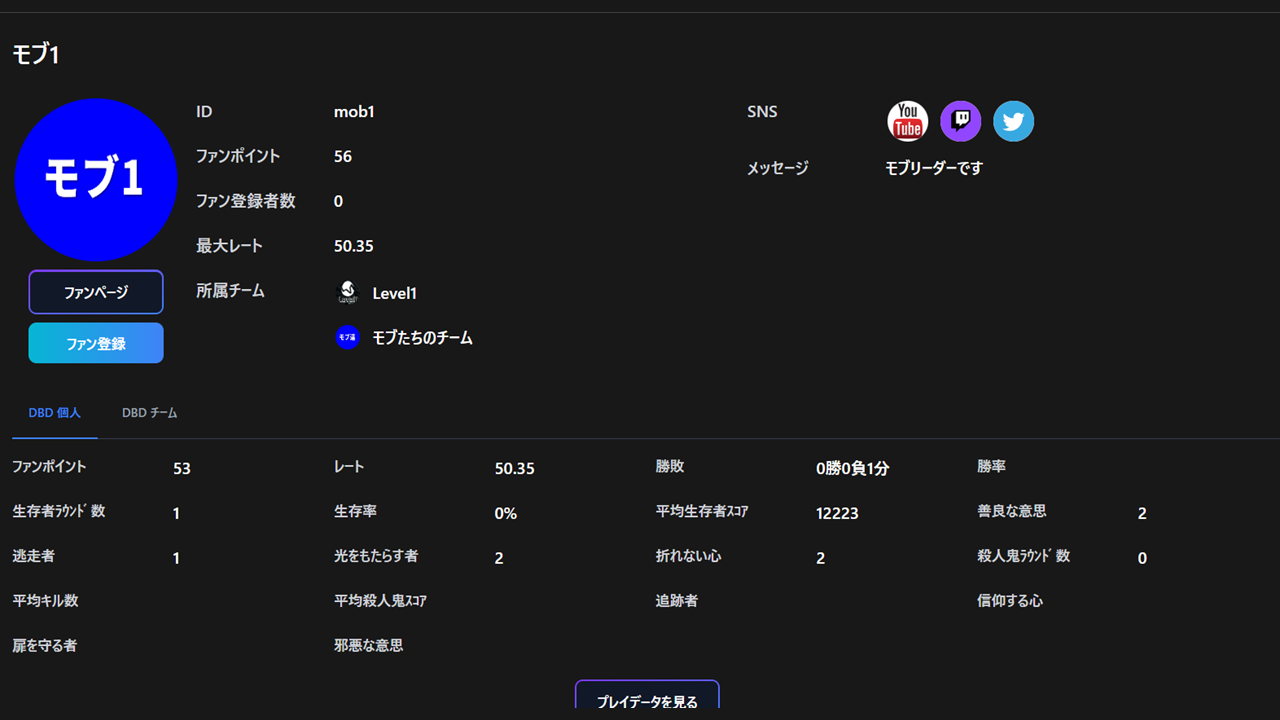This screenshot has width=1280, height=720.
Task: Select the blue モブ1 profile avatar
Action: pyautogui.click(x=96, y=179)
